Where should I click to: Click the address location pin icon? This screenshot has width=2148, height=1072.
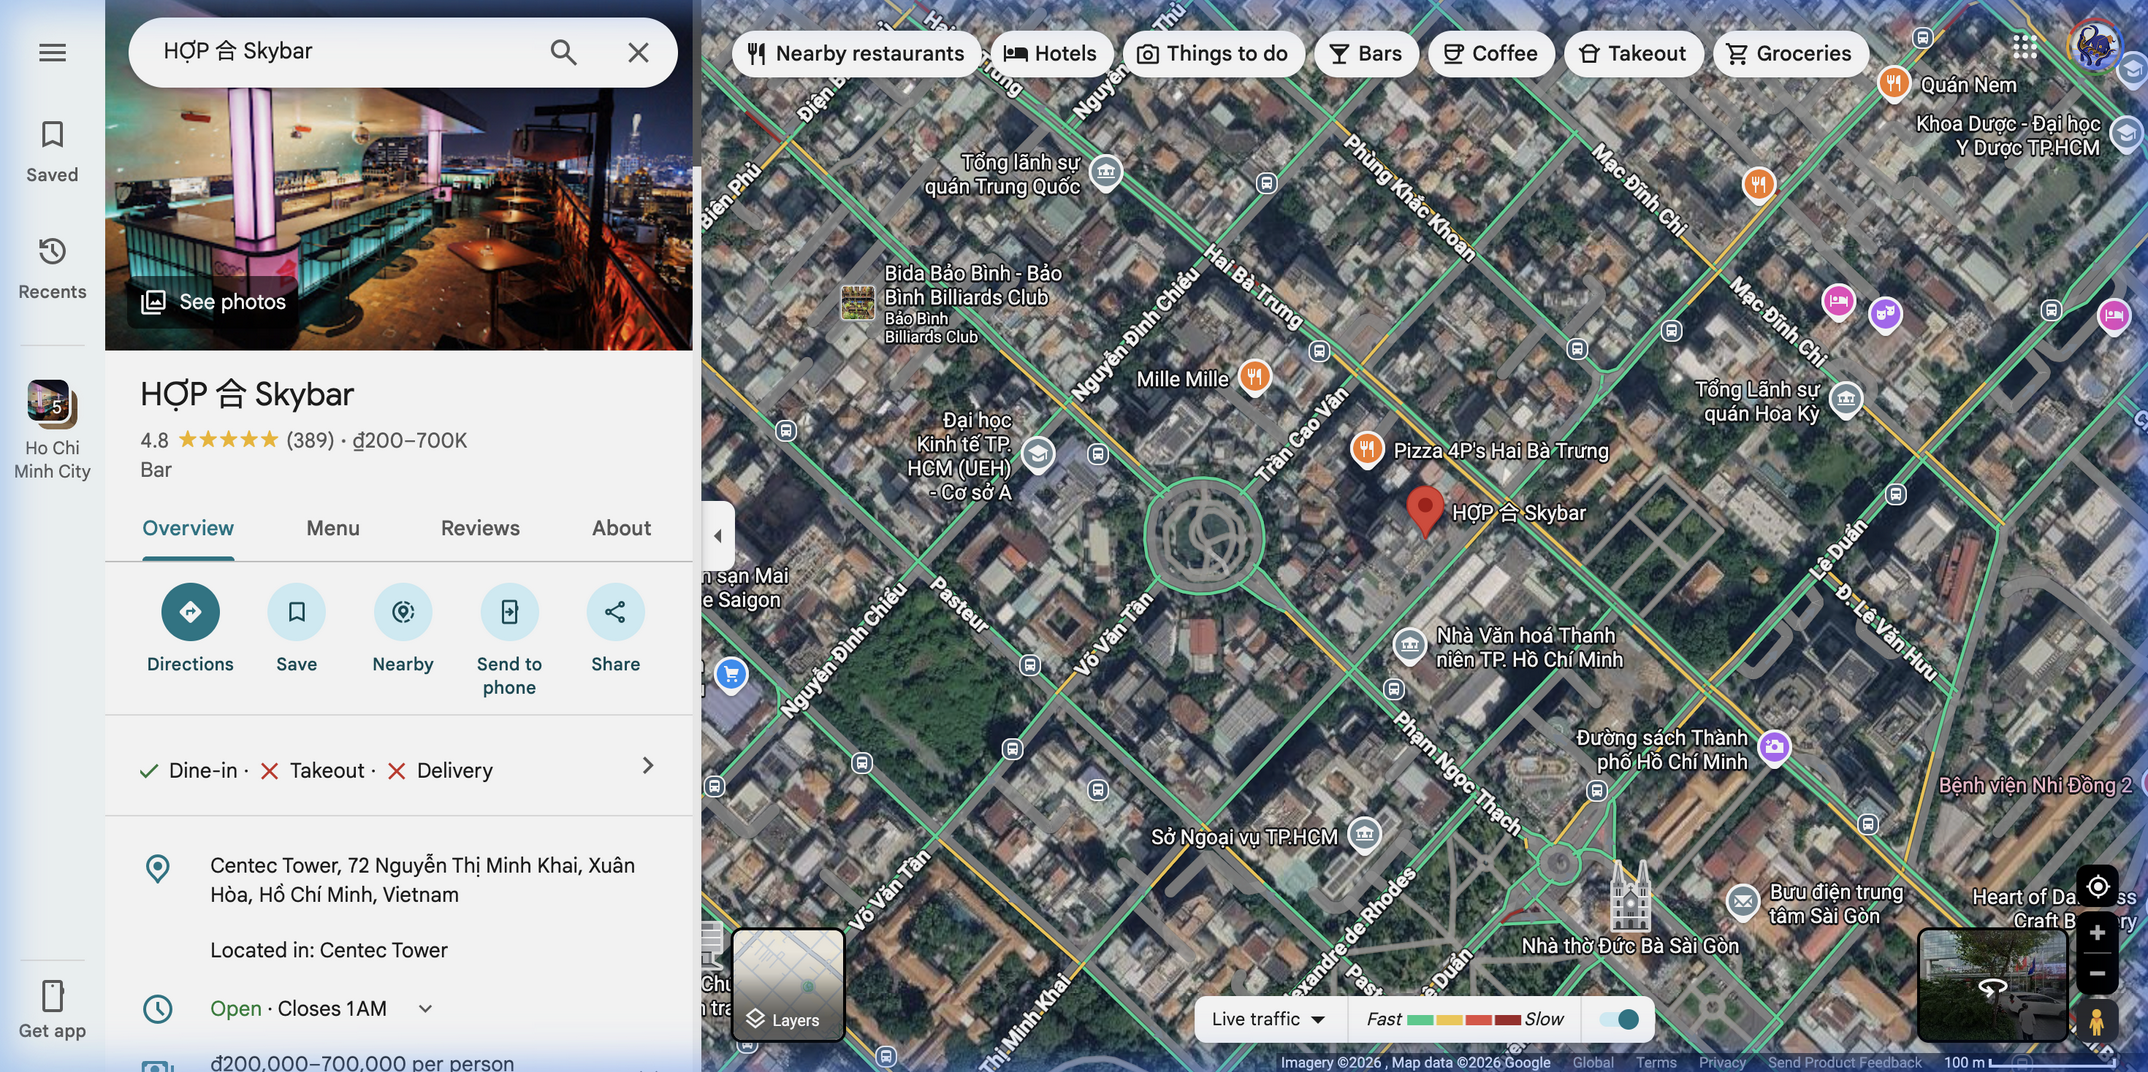(158, 868)
